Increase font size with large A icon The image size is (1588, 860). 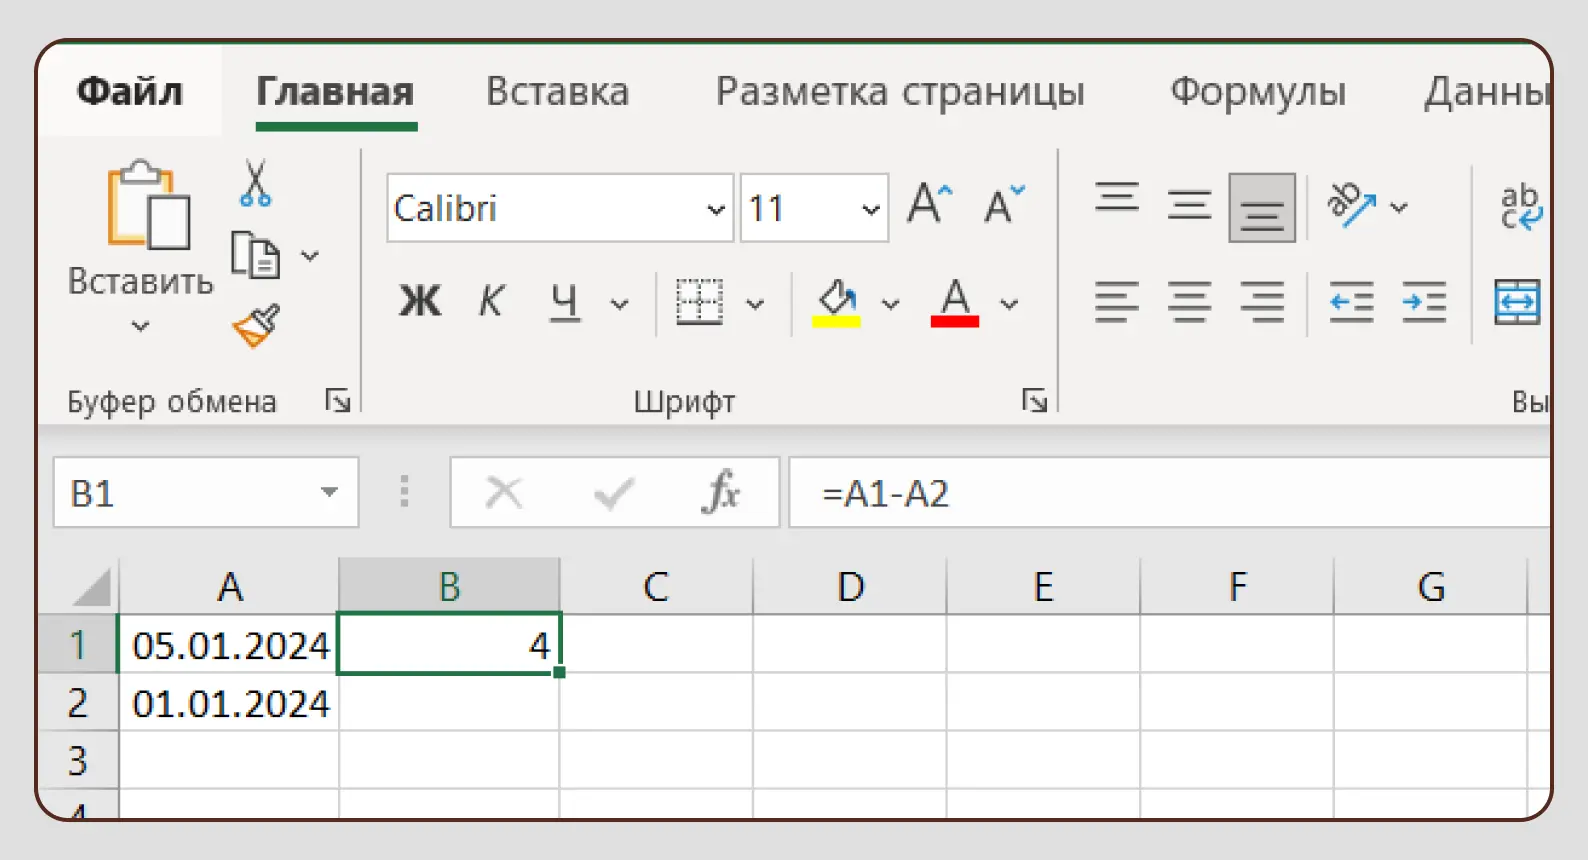[930, 204]
